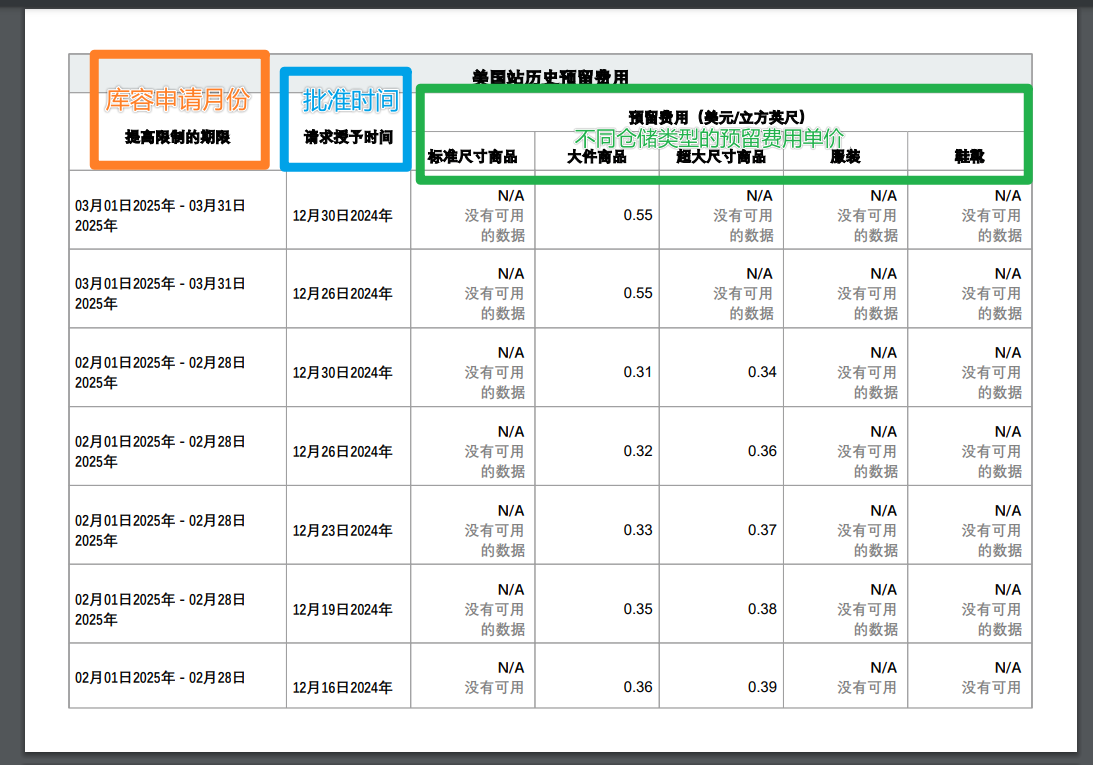Select the 0.34 fee value

(762, 372)
